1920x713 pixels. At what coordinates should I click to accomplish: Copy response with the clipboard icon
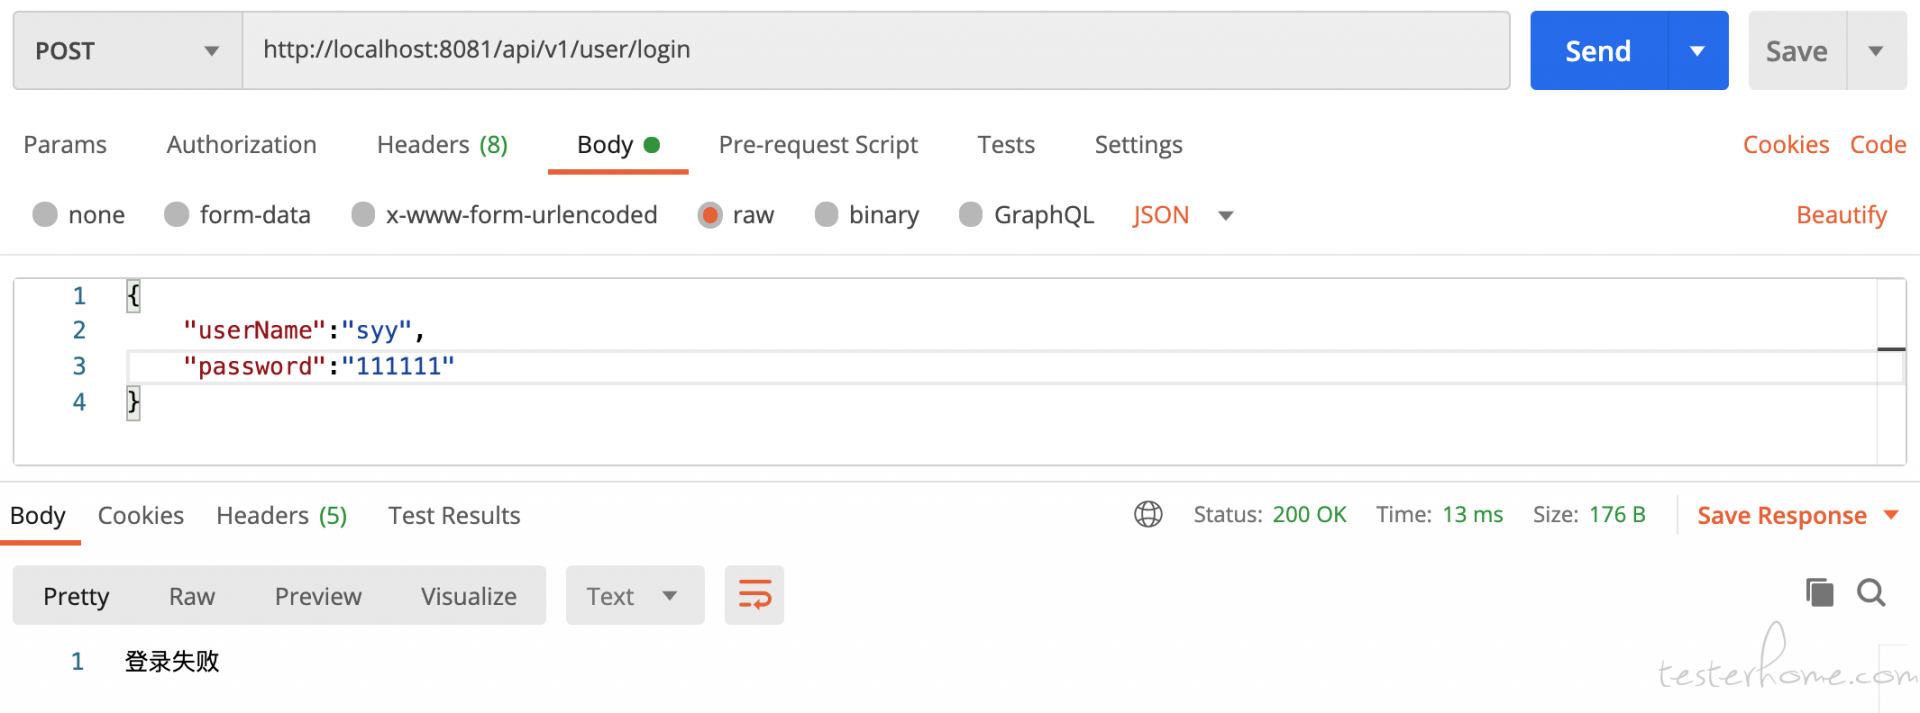(x=1820, y=592)
